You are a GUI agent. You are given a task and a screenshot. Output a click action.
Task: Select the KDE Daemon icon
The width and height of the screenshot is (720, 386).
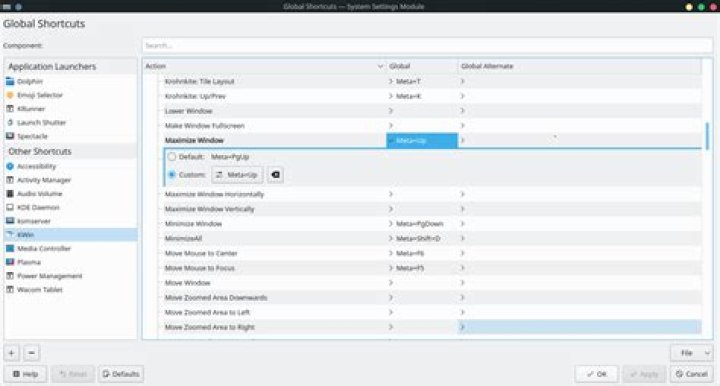(x=10, y=207)
